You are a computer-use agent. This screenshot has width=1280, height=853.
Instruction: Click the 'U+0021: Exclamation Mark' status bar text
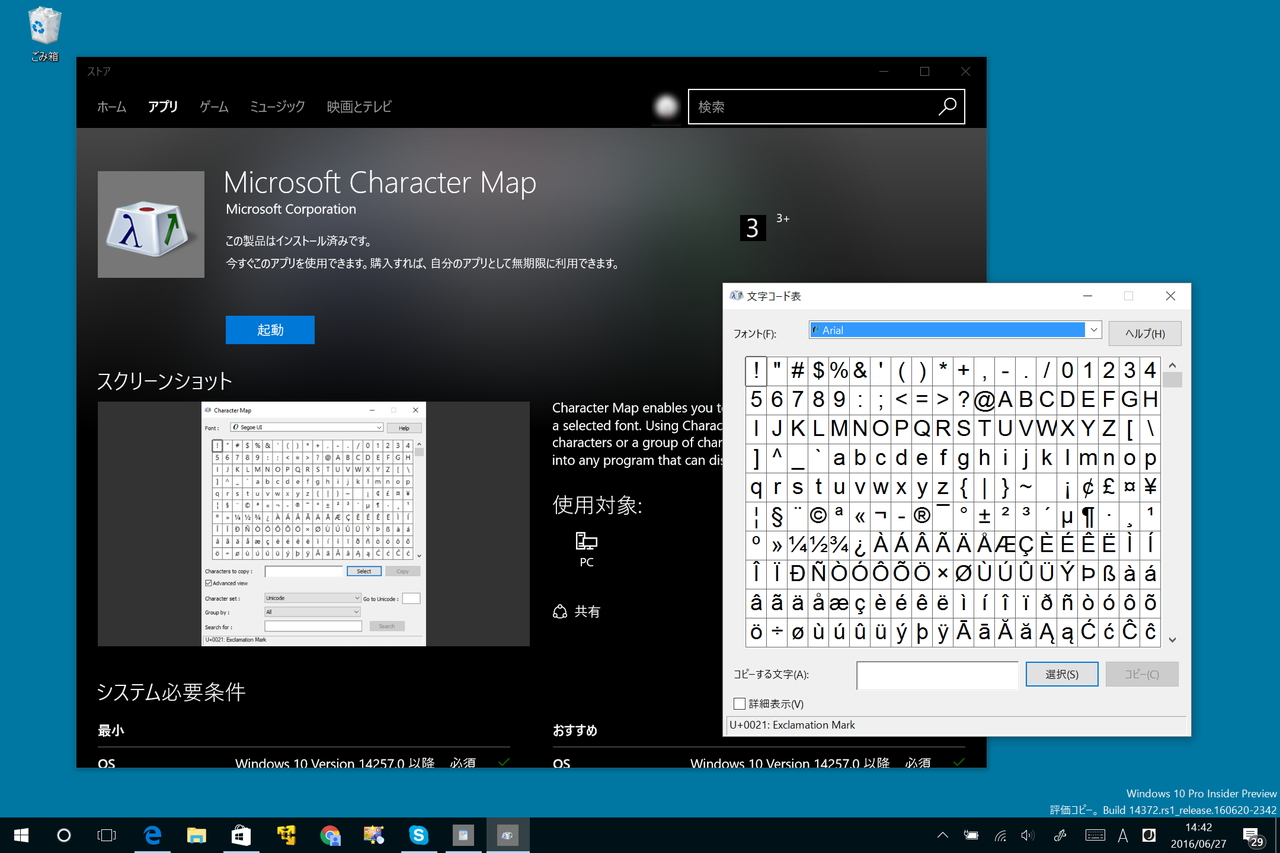pos(793,725)
